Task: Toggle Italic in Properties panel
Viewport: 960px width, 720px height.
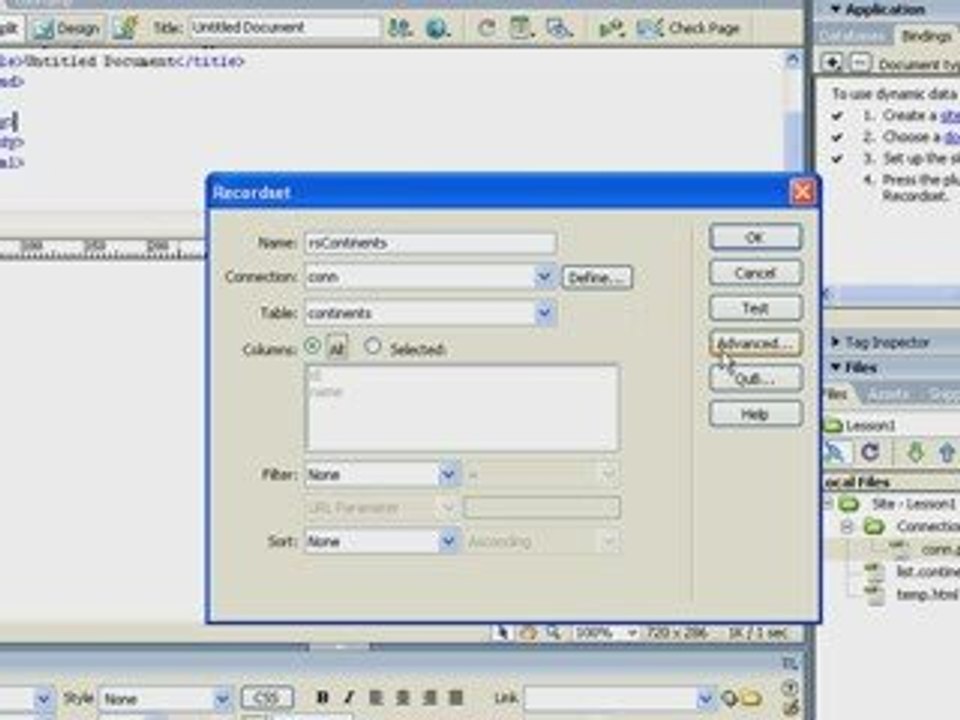Action: click(348, 697)
